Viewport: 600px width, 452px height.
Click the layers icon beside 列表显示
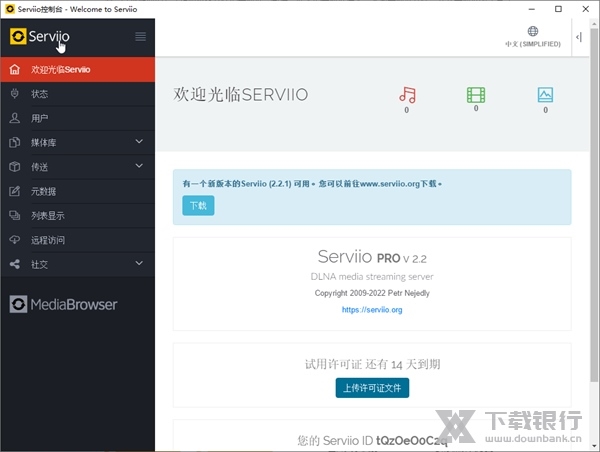[x=15, y=215]
